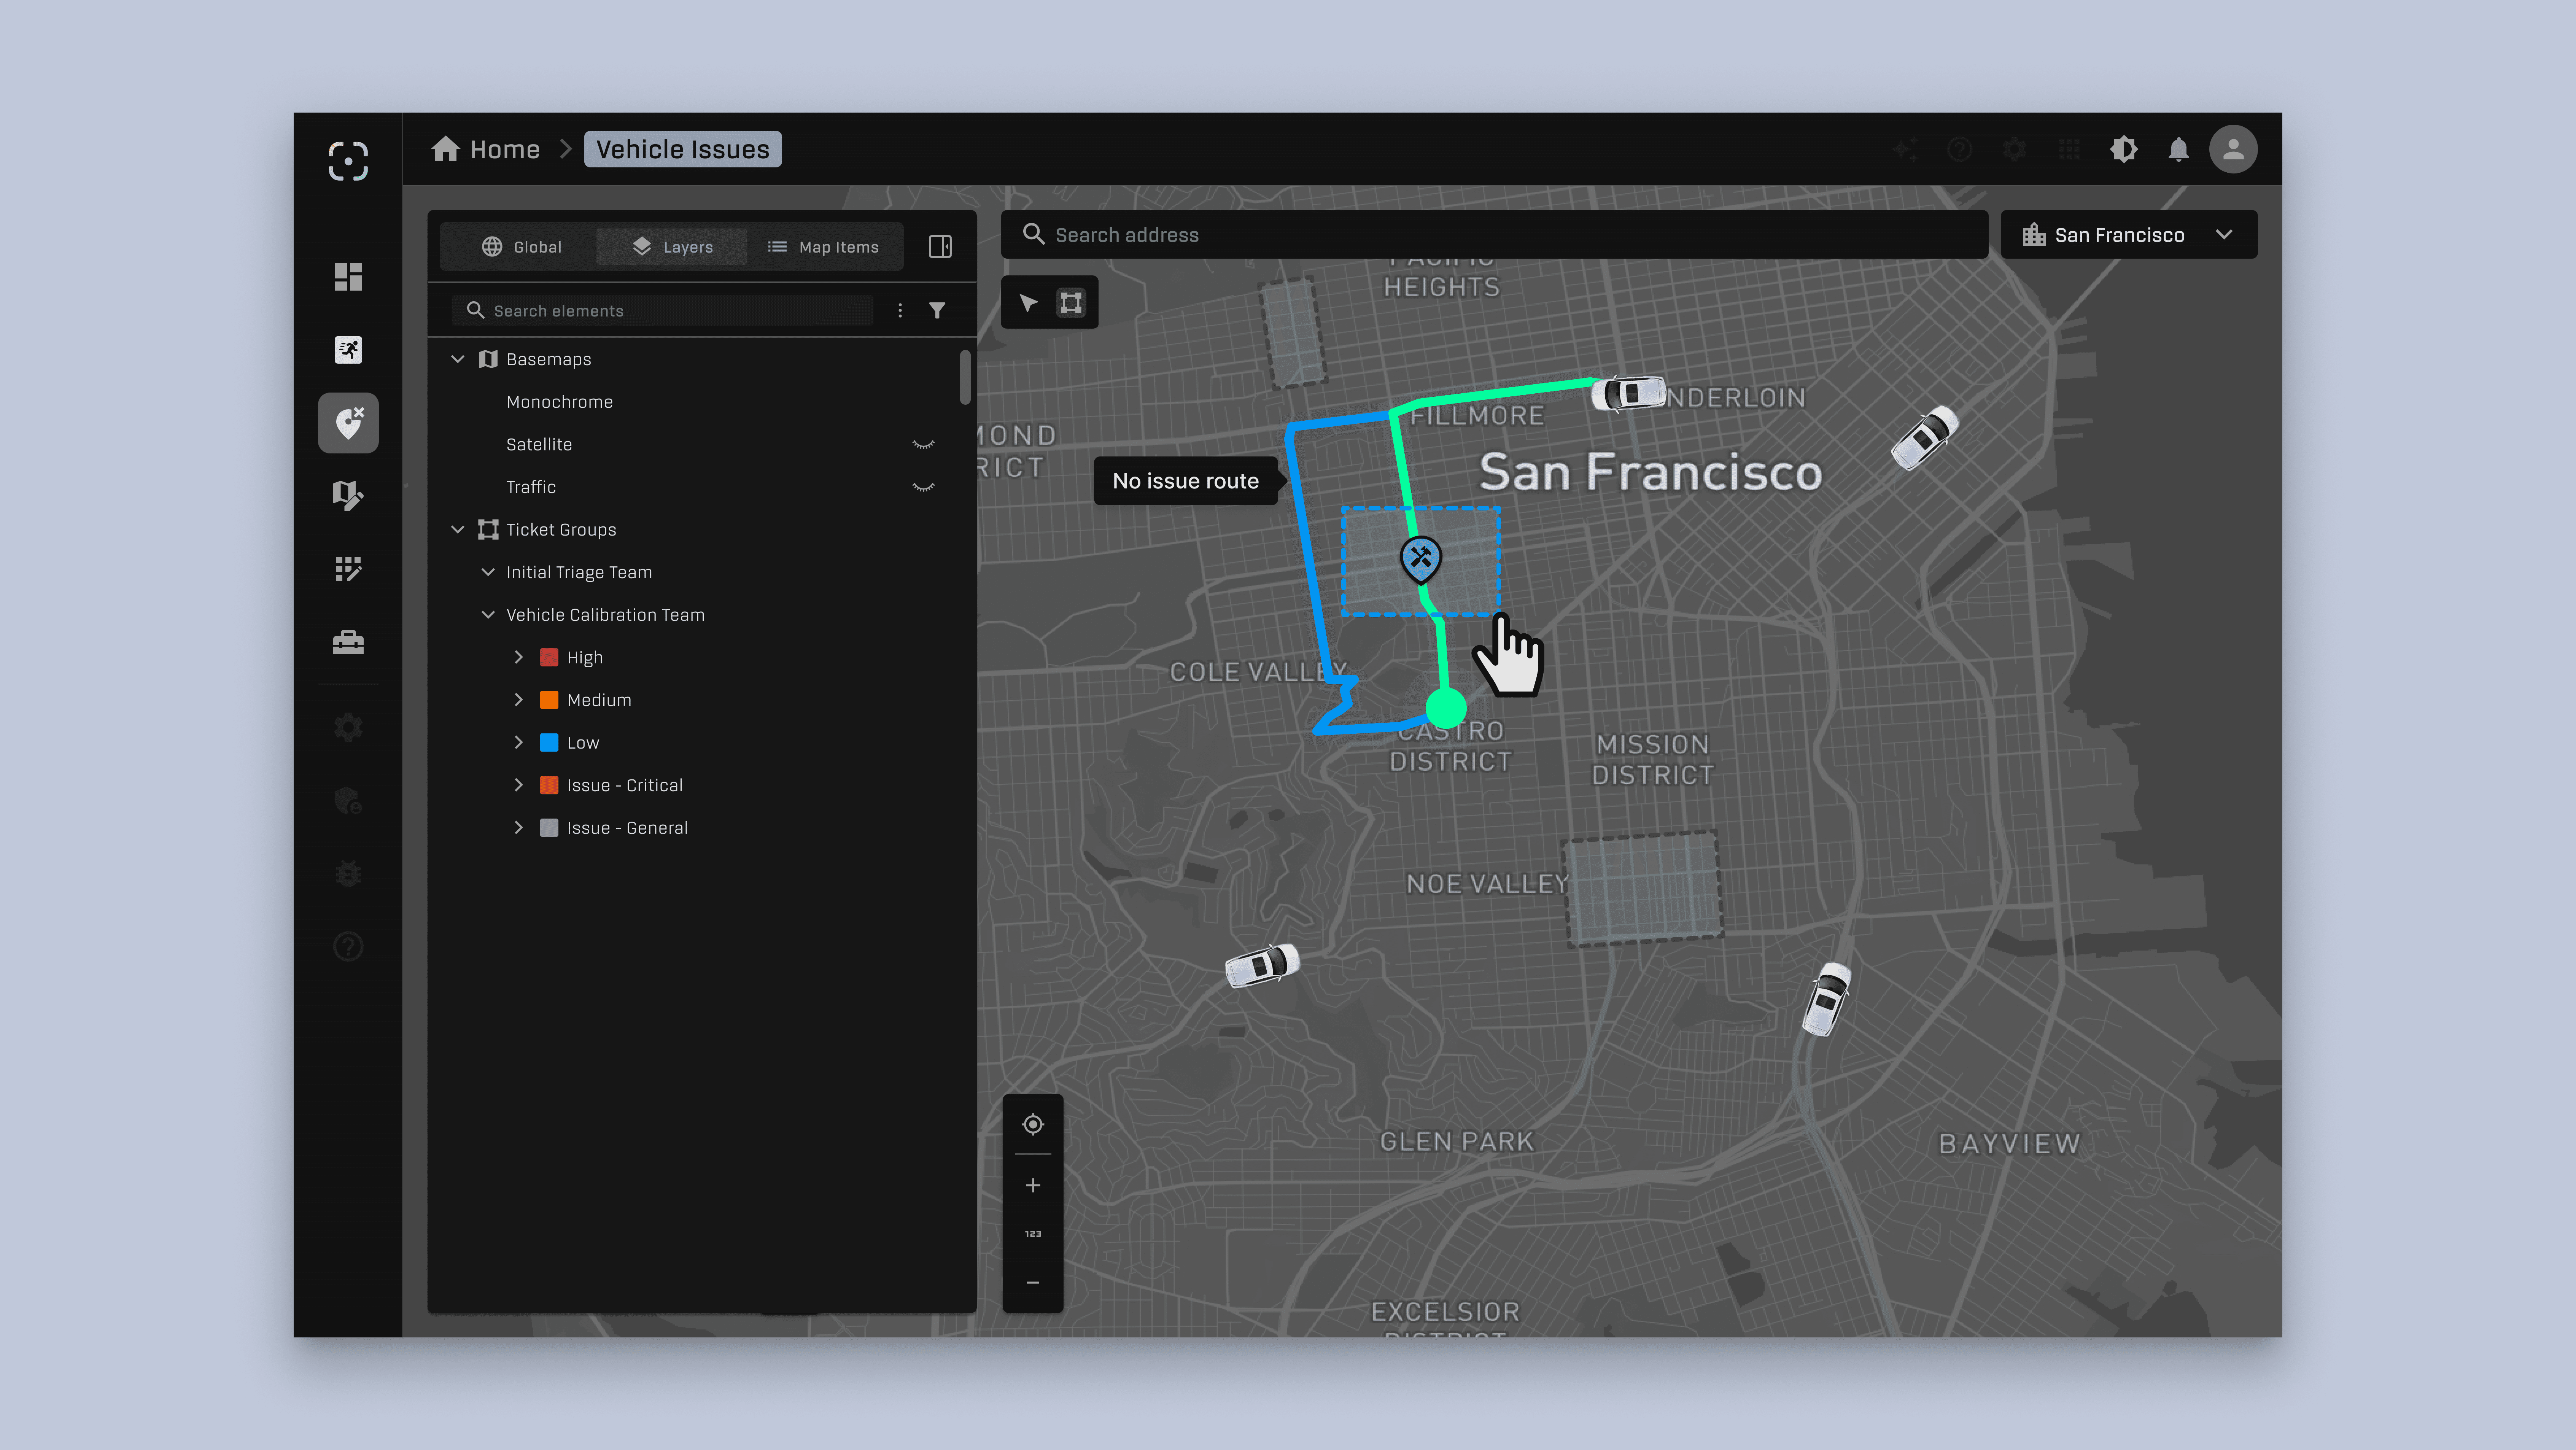Click the app logo in sidebar

[348, 160]
